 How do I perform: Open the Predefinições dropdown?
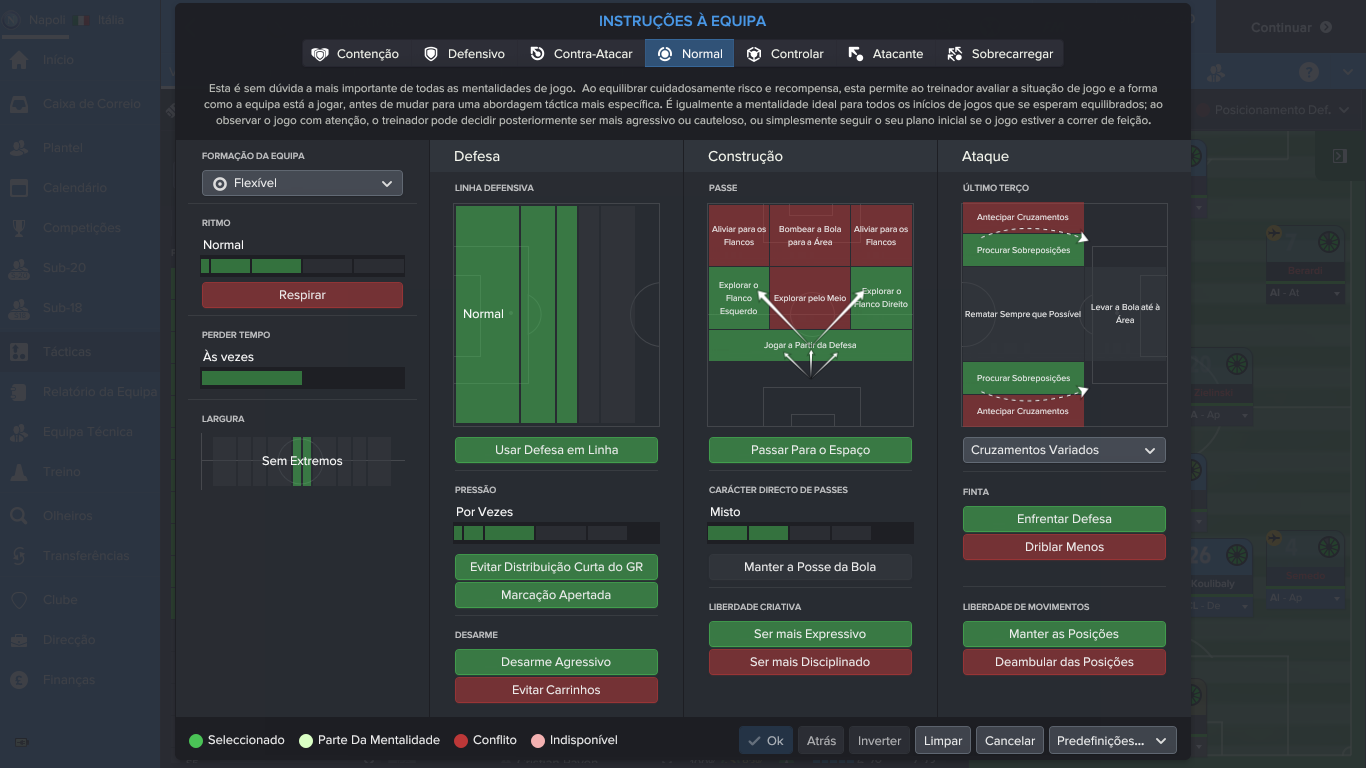1112,741
